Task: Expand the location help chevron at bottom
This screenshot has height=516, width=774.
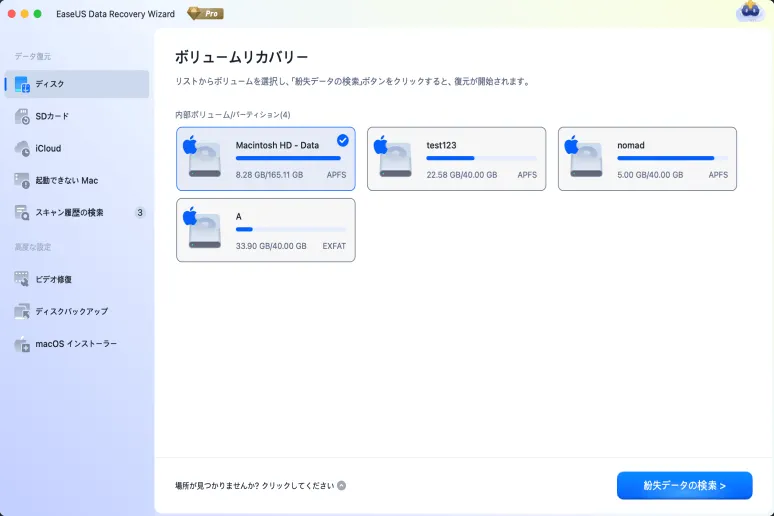Action: (342, 486)
